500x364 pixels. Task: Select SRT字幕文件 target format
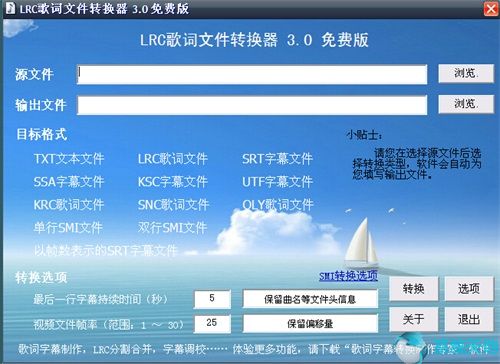click(277, 159)
